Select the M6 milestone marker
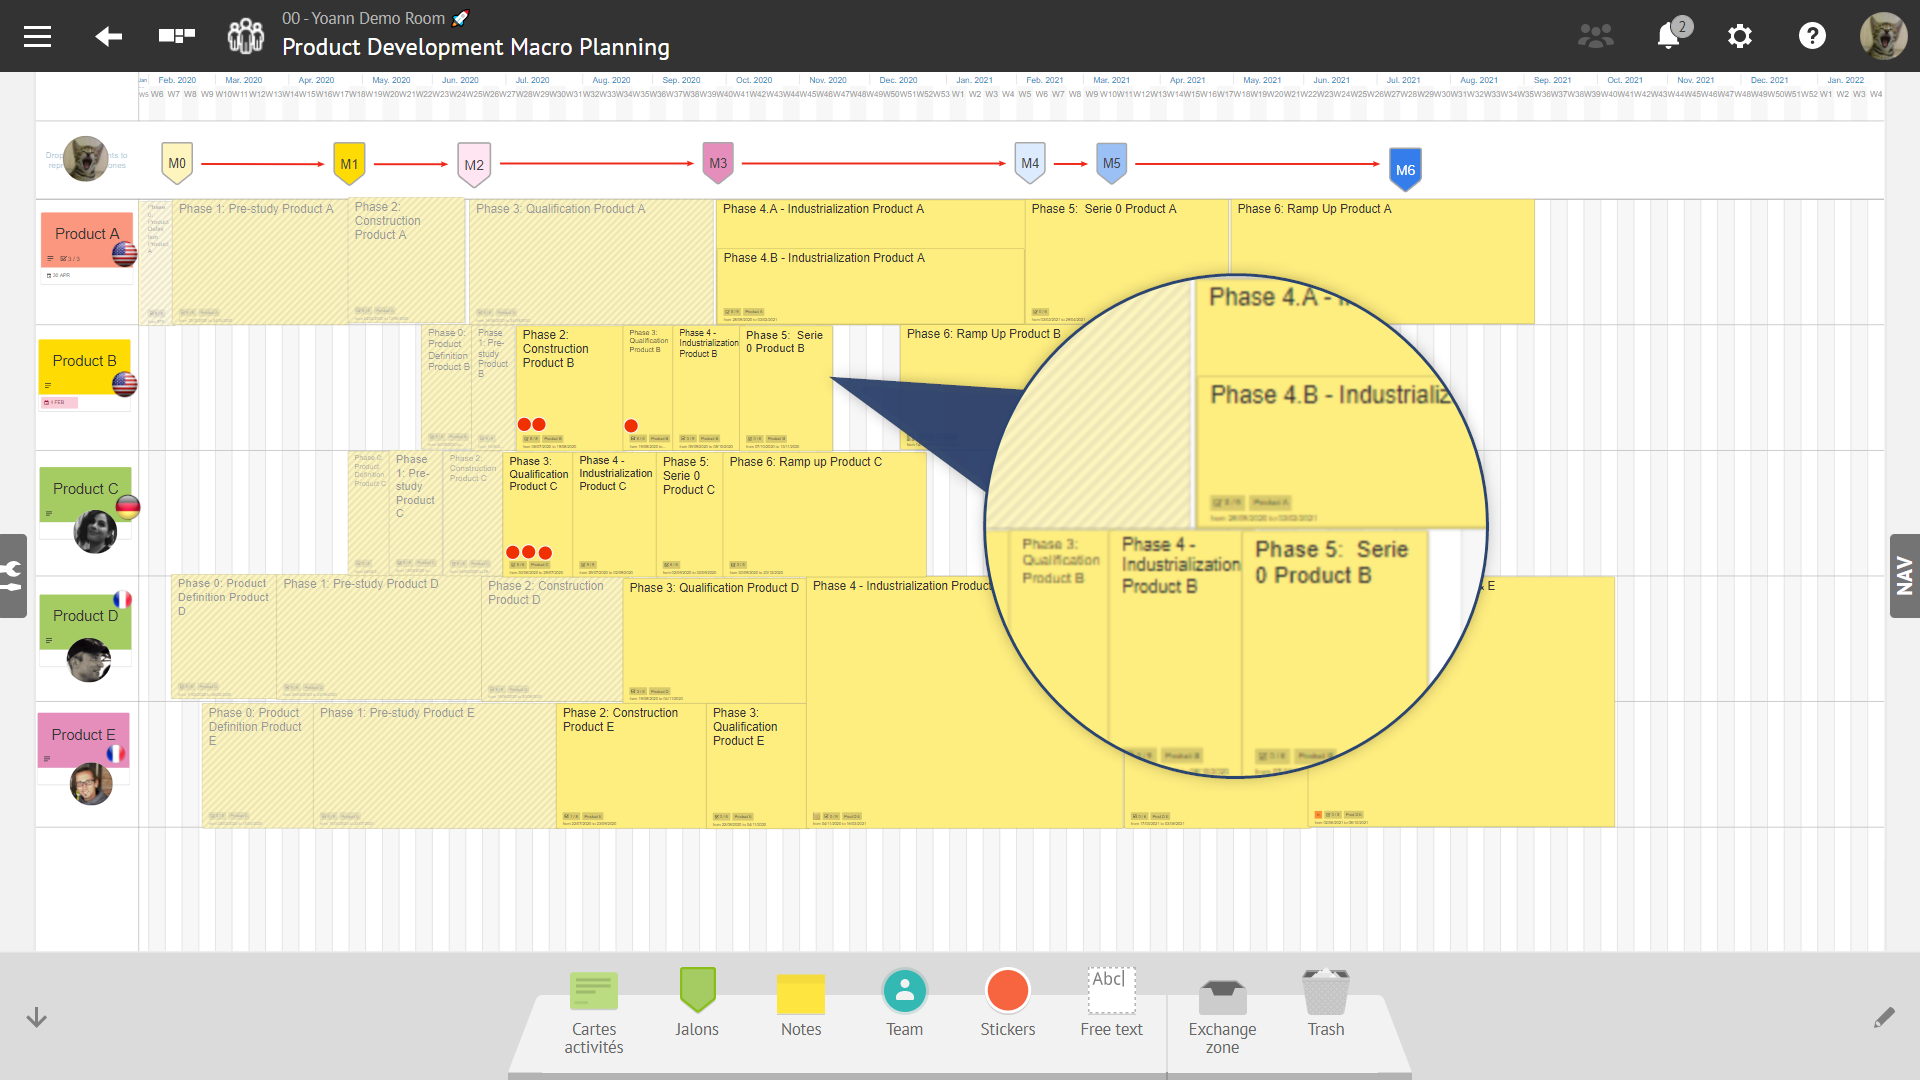Screen dimensions: 1920x1080 click(x=1406, y=170)
